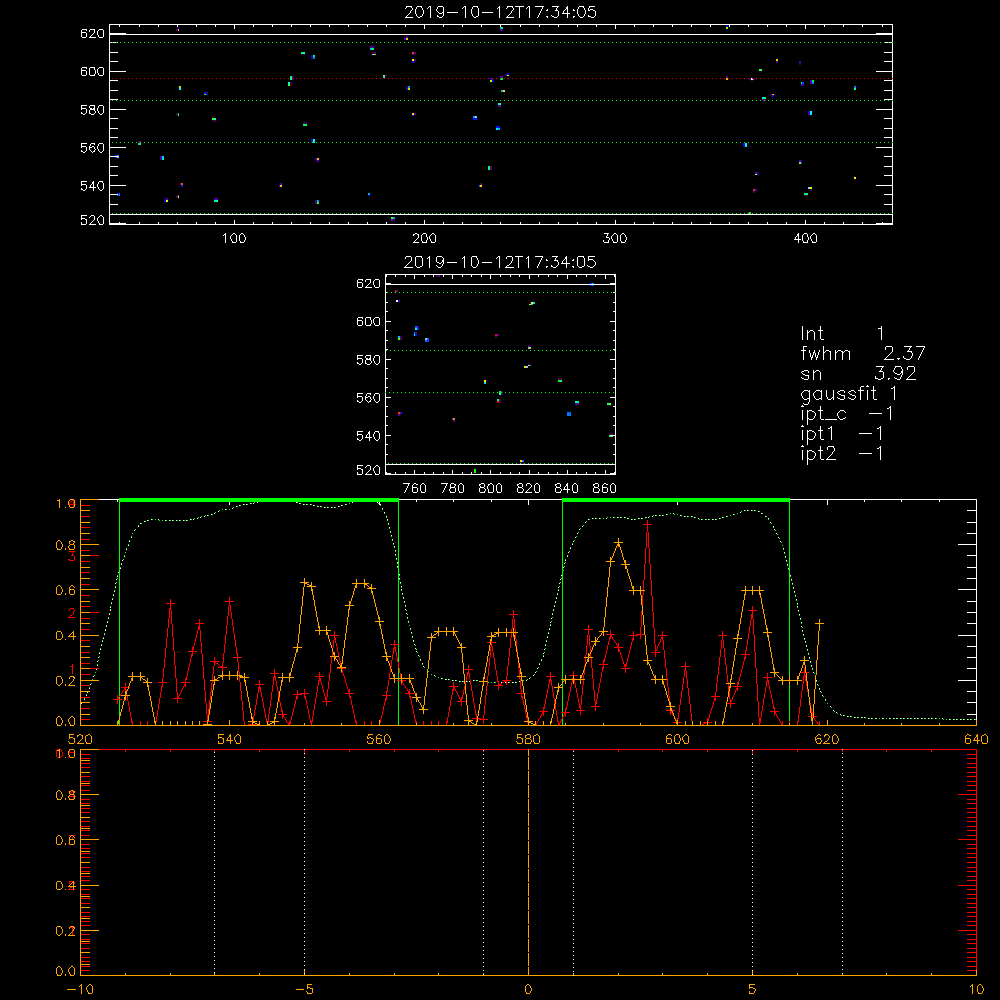Click the 'Int 1' label

tap(842, 334)
